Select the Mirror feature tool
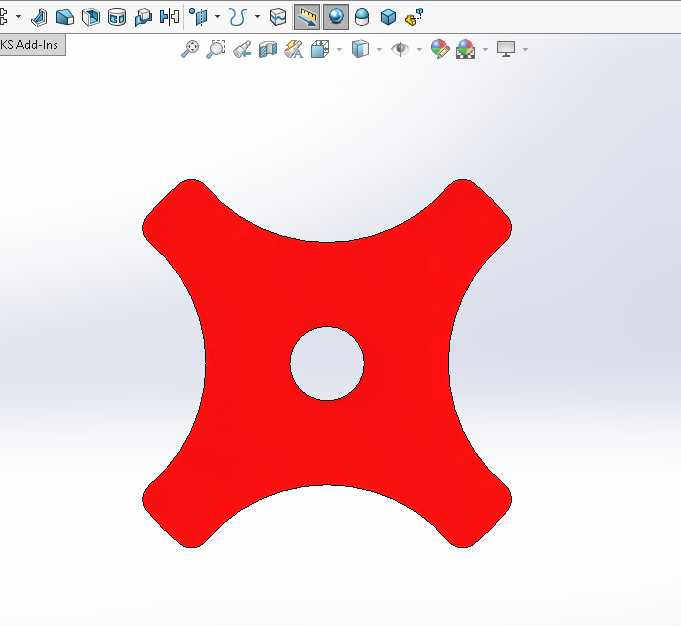This screenshot has width=681, height=626. coord(169,17)
